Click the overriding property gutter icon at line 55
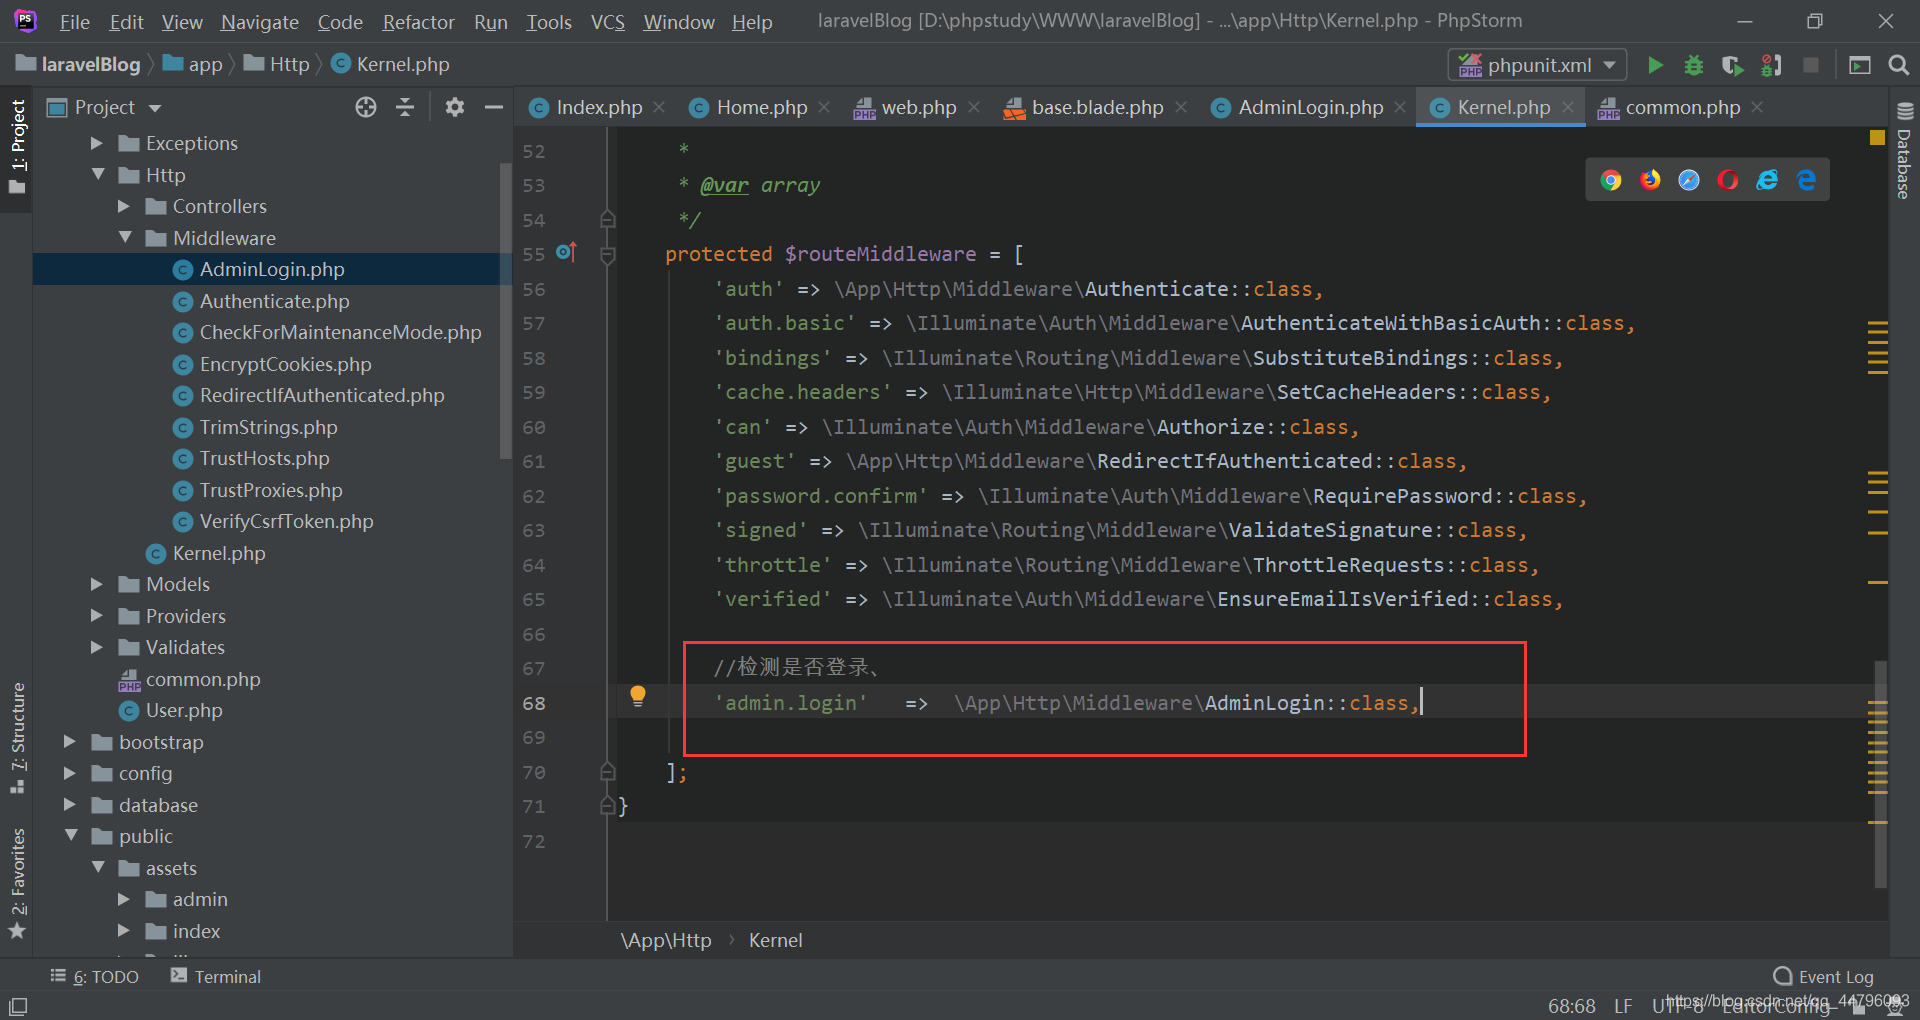 (x=566, y=252)
